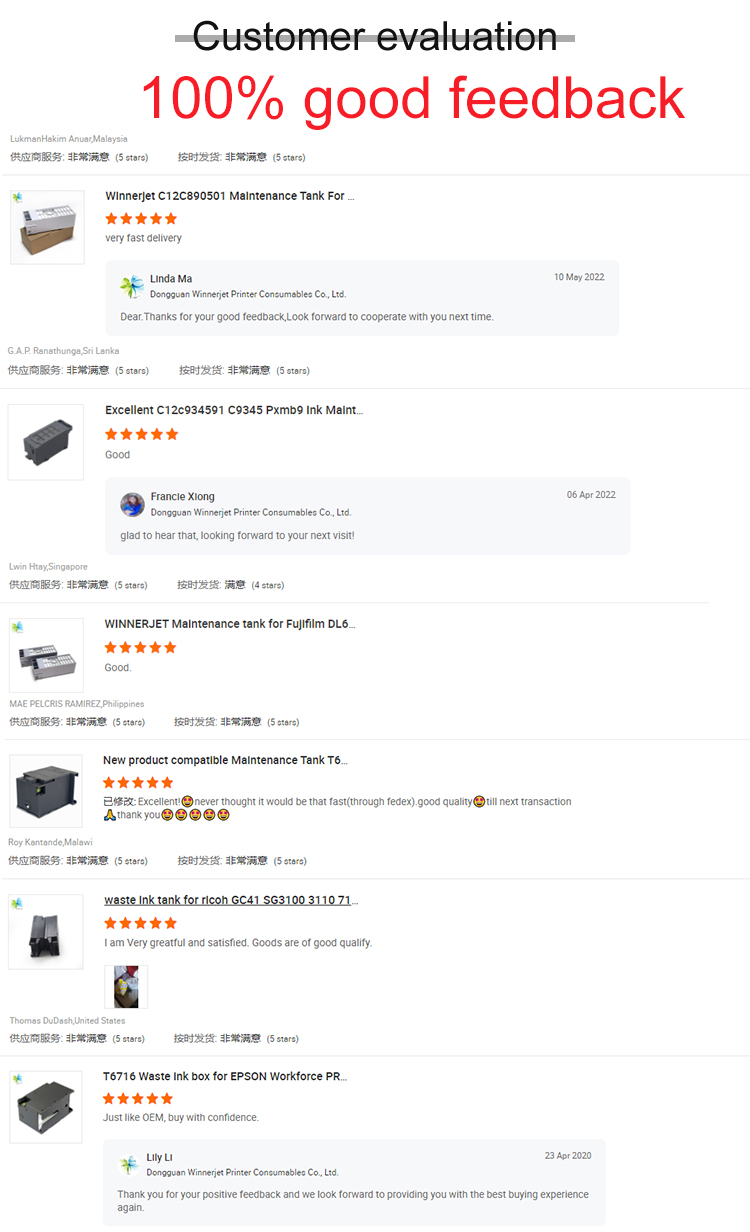Viewport: 750px width, 1232px height.
Task: View C9345 black ink maintenance box thumbnail
Action: 45,441
